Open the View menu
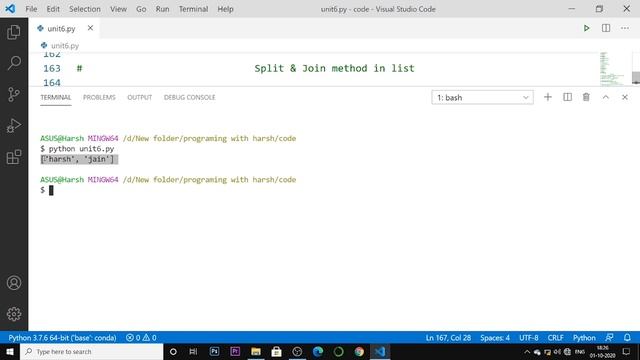This screenshot has height=360, width=640. 118,9
